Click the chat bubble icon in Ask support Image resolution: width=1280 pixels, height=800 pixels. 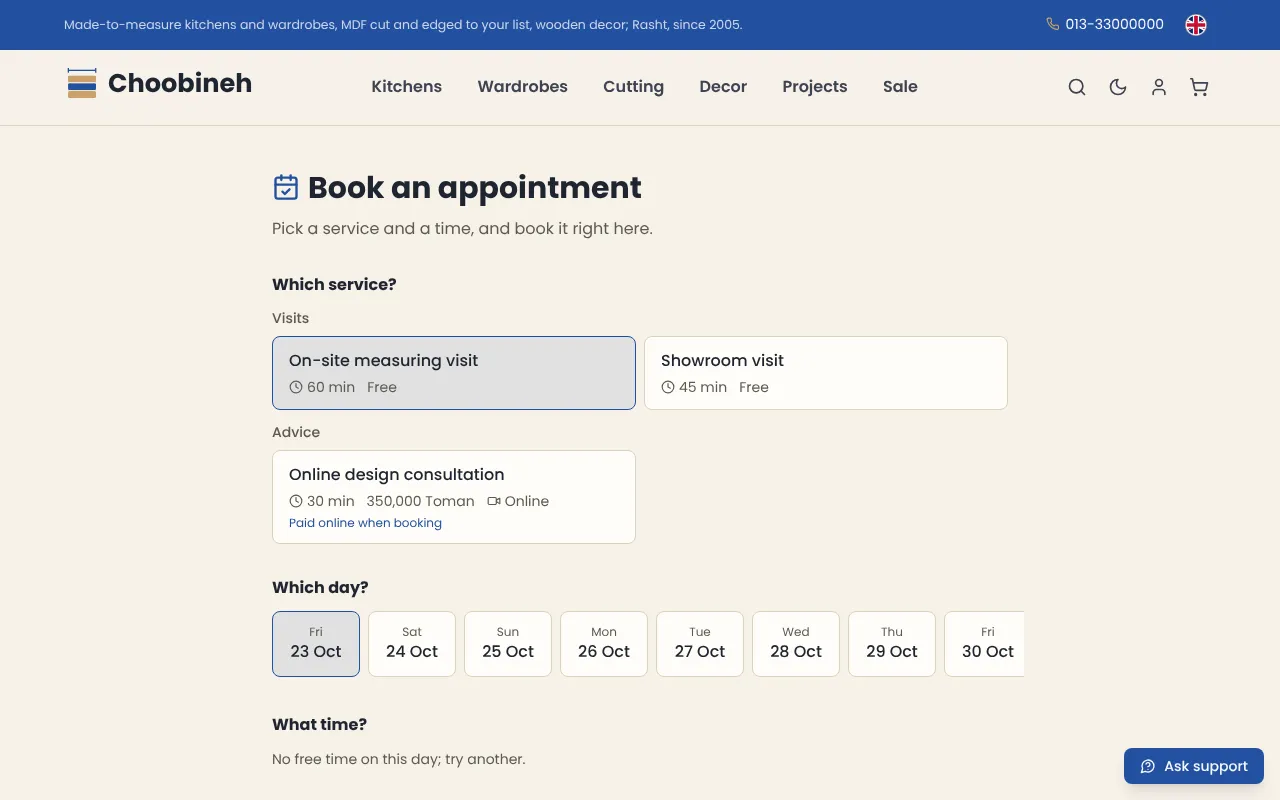point(1148,766)
